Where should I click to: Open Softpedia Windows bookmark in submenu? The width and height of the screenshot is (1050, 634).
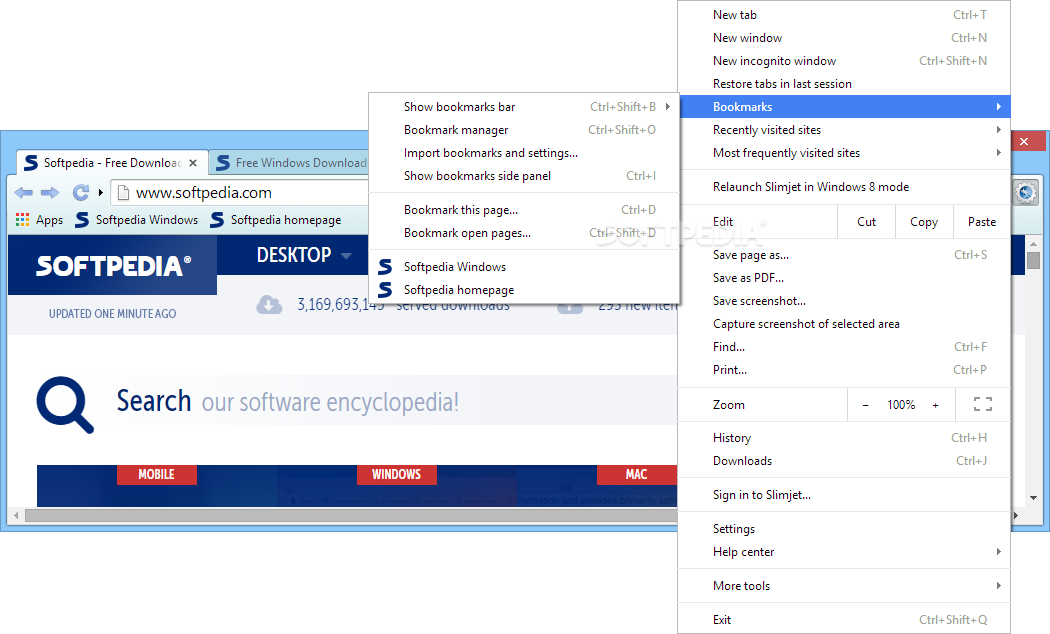(x=524, y=266)
